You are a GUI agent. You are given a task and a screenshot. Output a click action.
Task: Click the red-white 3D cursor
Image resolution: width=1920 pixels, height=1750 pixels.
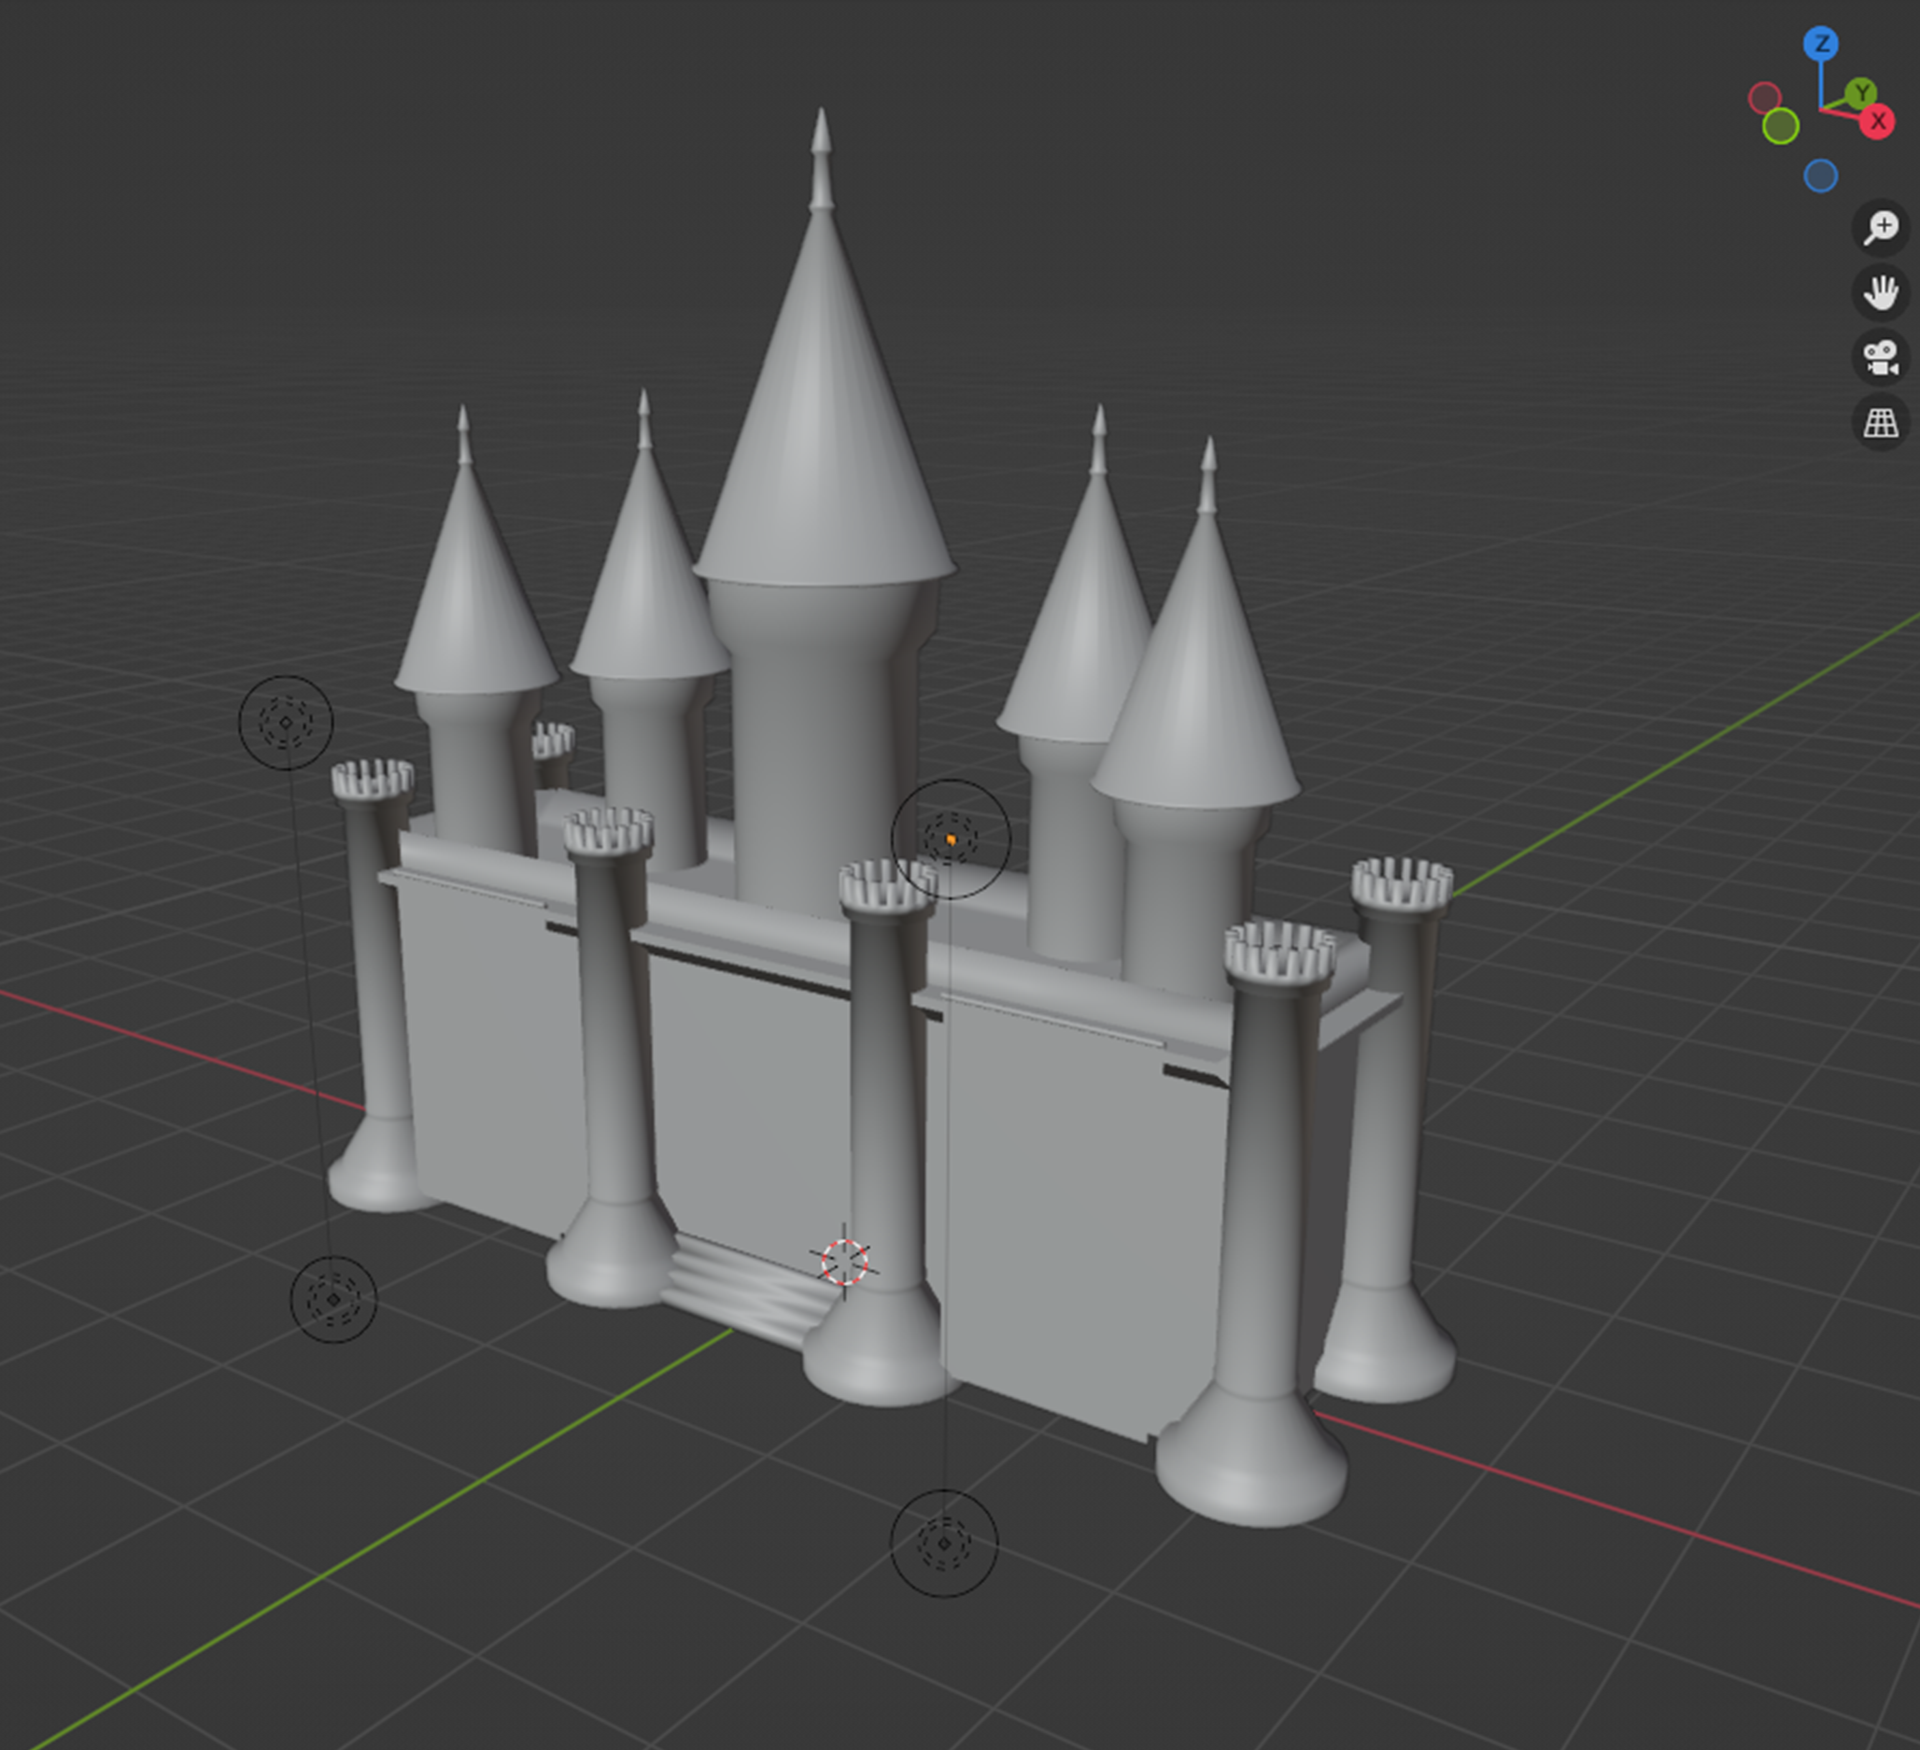tap(844, 1261)
